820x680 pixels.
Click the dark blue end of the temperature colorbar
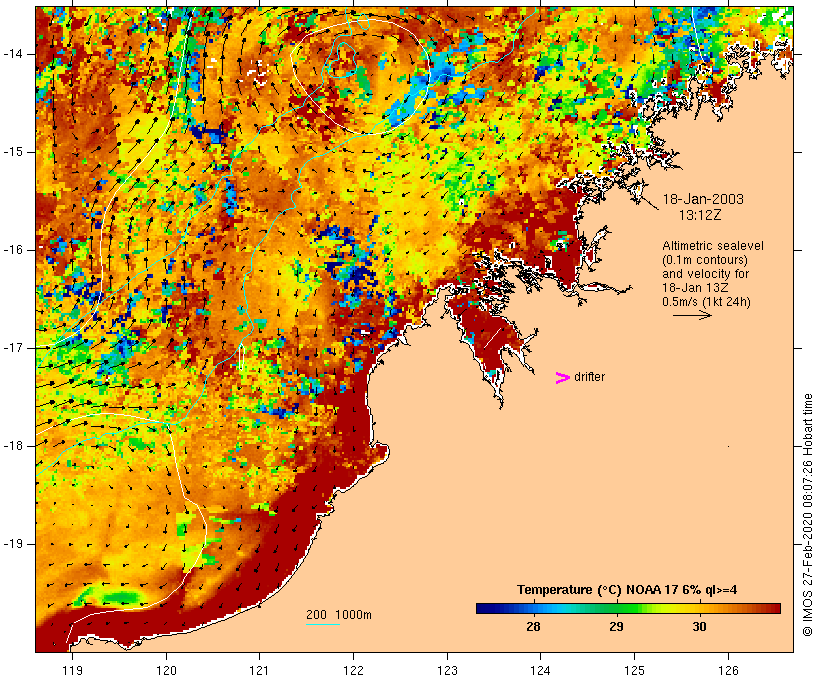click(x=484, y=608)
